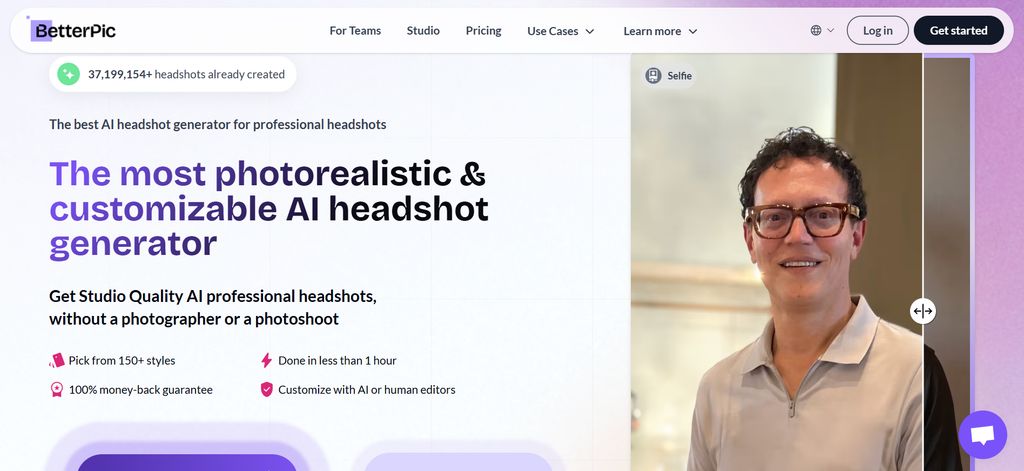Click the BetterPic logo
Image resolution: width=1024 pixels, height=471 pixels.
73,30
